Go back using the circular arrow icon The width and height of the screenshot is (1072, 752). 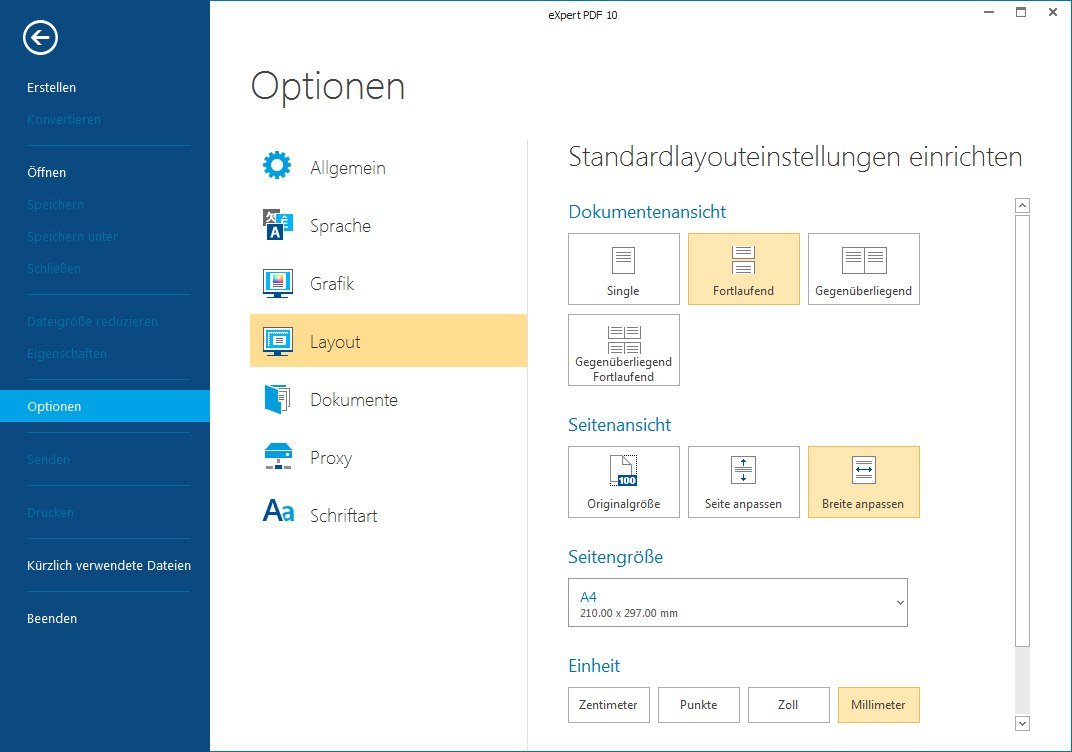point(40,37)
